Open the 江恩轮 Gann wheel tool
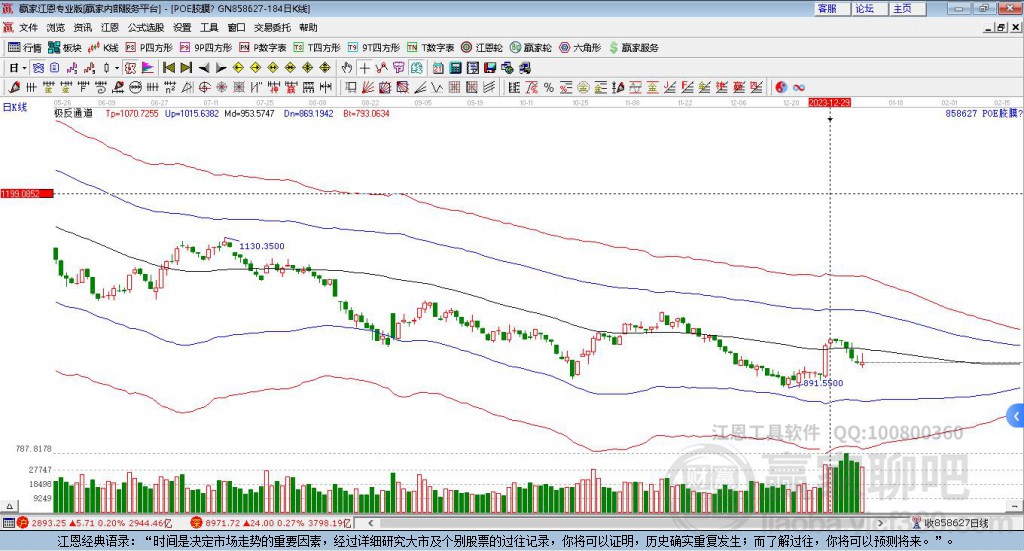Viewport: 1024px width, 551px height. (482, 47)
